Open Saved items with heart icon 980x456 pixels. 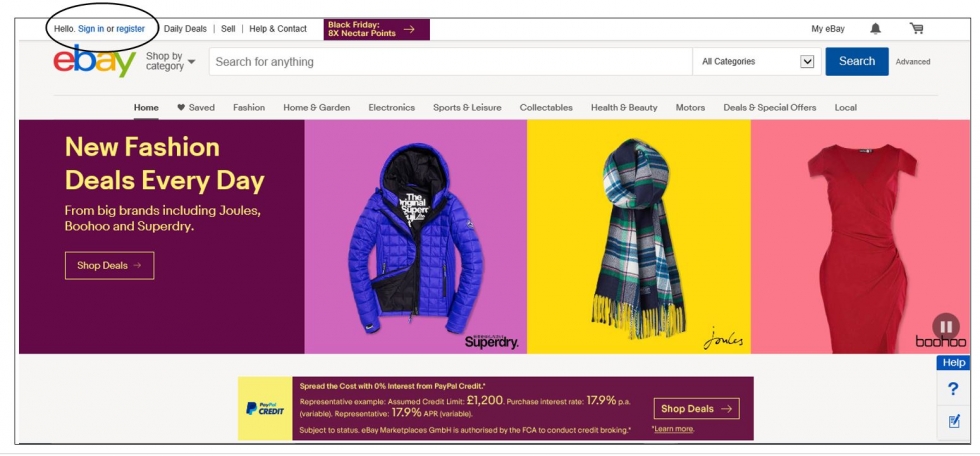tap(196, 107)
